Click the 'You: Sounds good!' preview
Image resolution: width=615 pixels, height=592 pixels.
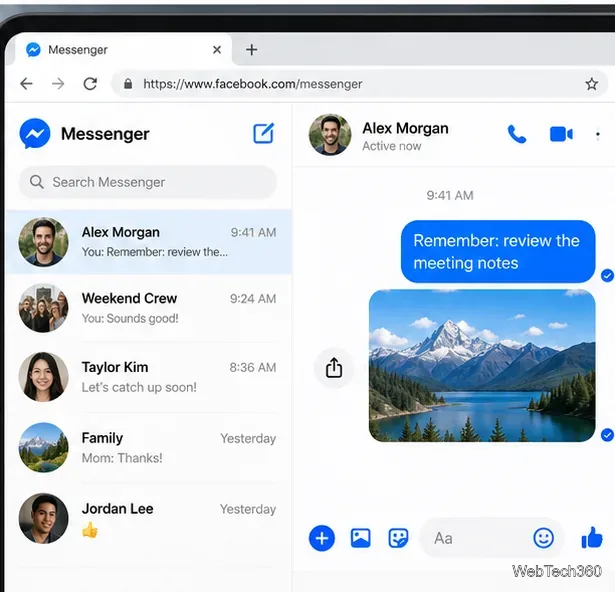pyautogui.click(x=130, y=318)
